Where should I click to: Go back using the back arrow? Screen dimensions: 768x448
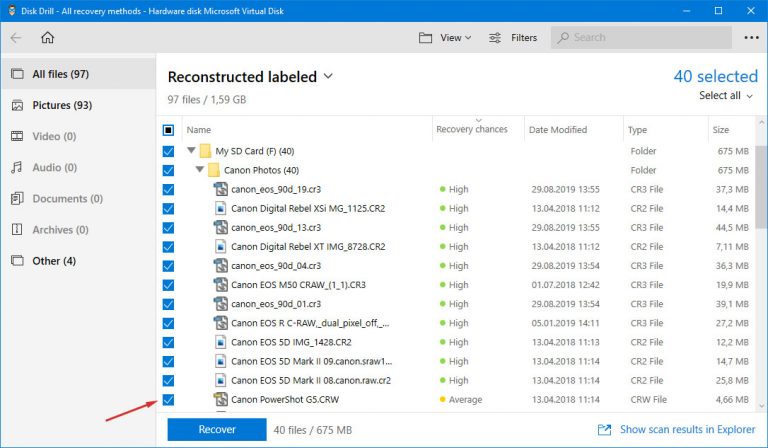[16, 38]
